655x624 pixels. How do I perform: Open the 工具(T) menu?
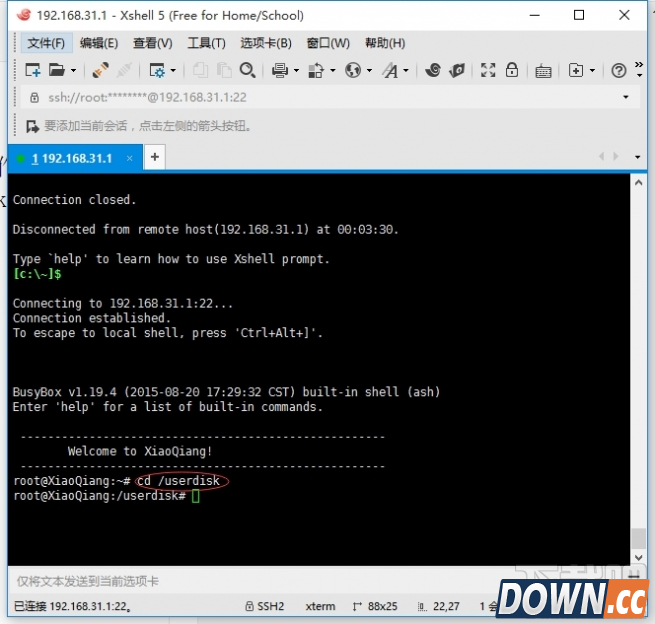[206, 43]
